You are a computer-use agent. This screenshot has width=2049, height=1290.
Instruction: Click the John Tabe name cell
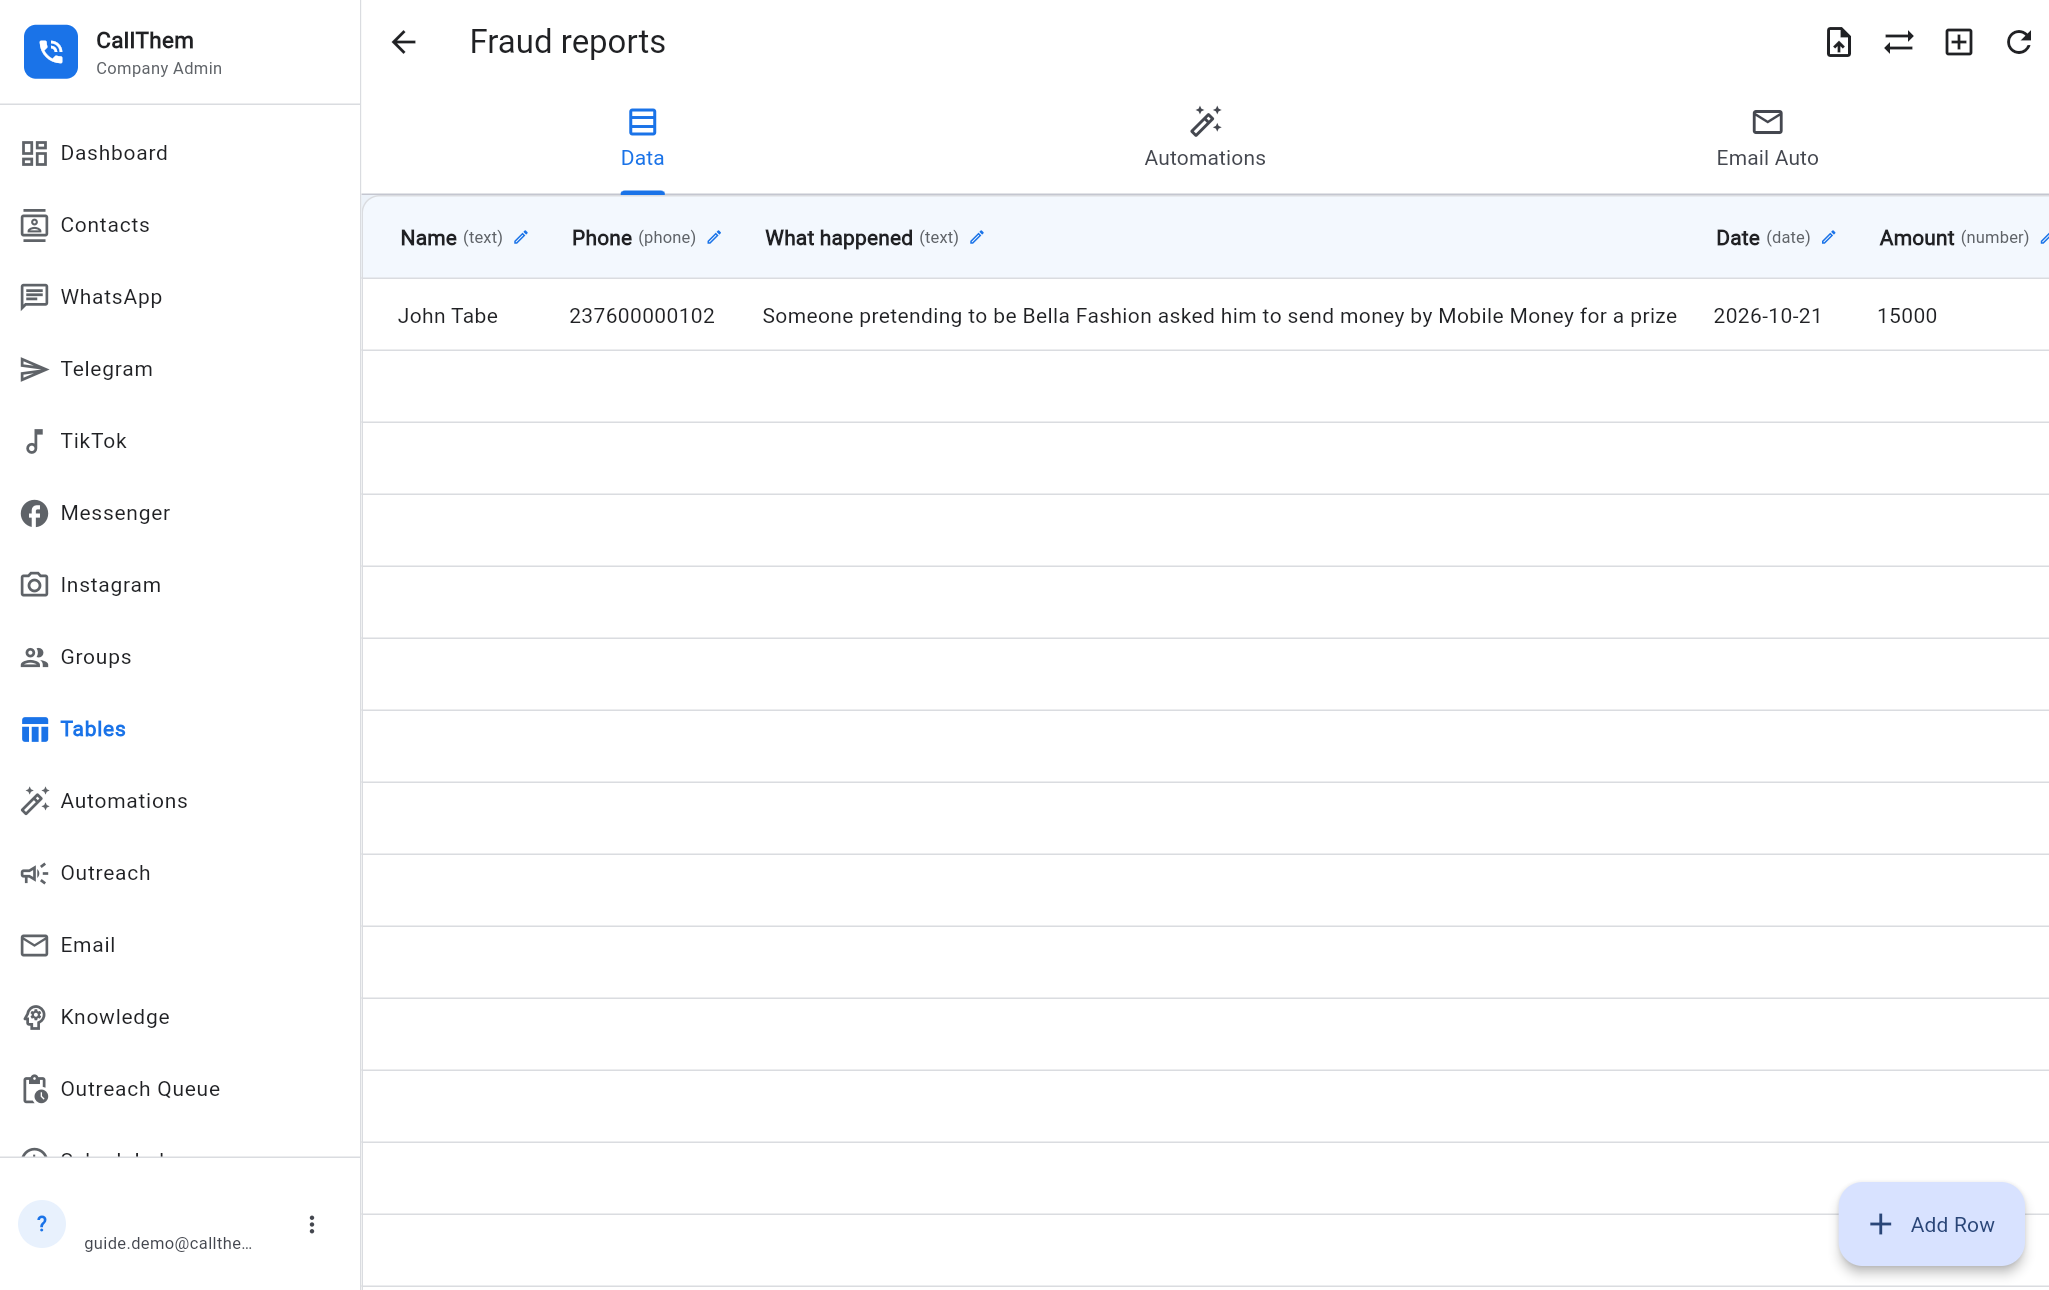[448, 316]
